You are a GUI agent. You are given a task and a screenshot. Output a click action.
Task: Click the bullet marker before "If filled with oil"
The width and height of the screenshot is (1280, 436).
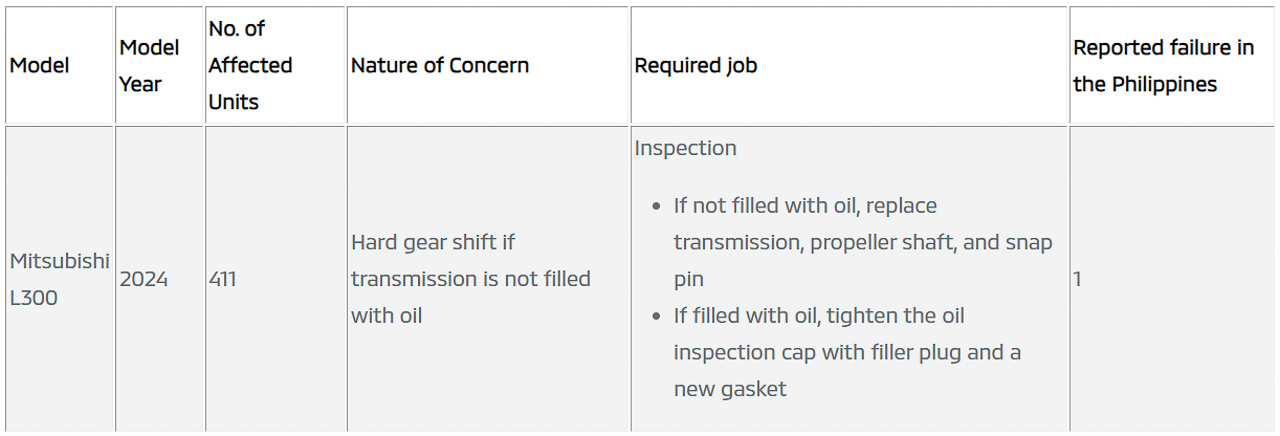click(x=656, y=317)
